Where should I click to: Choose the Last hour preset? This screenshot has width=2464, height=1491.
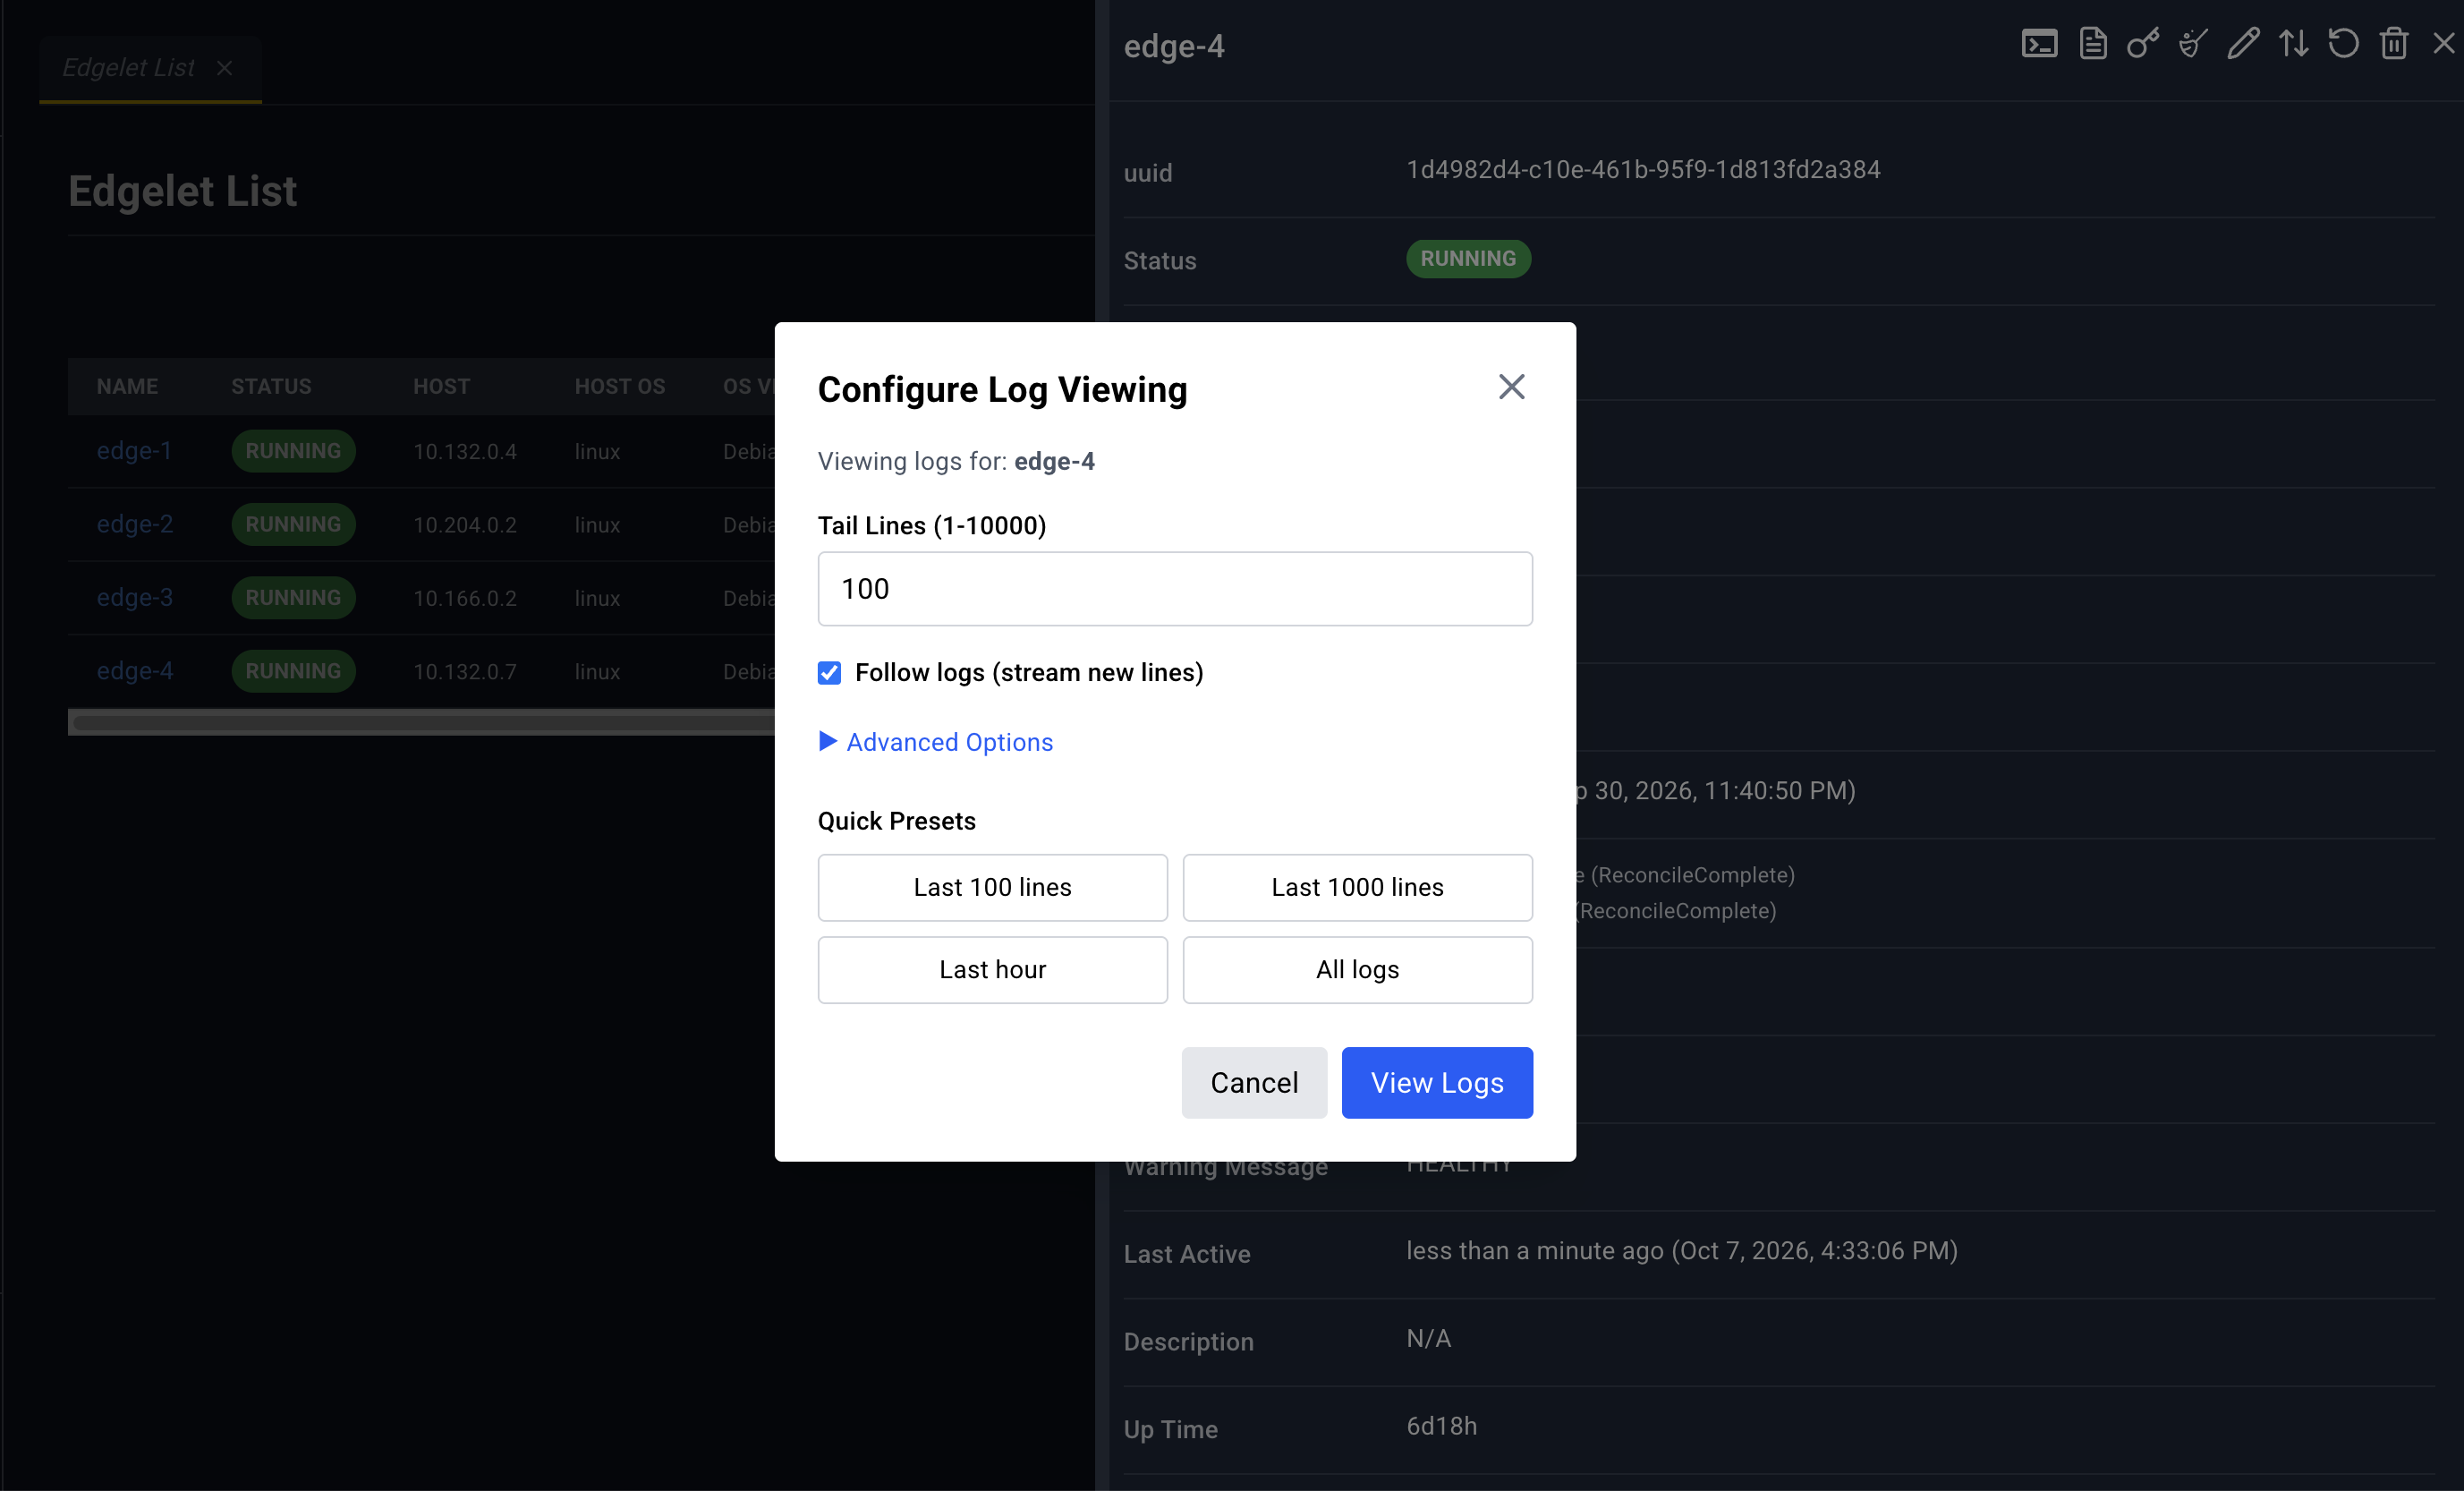pos(992,970)
